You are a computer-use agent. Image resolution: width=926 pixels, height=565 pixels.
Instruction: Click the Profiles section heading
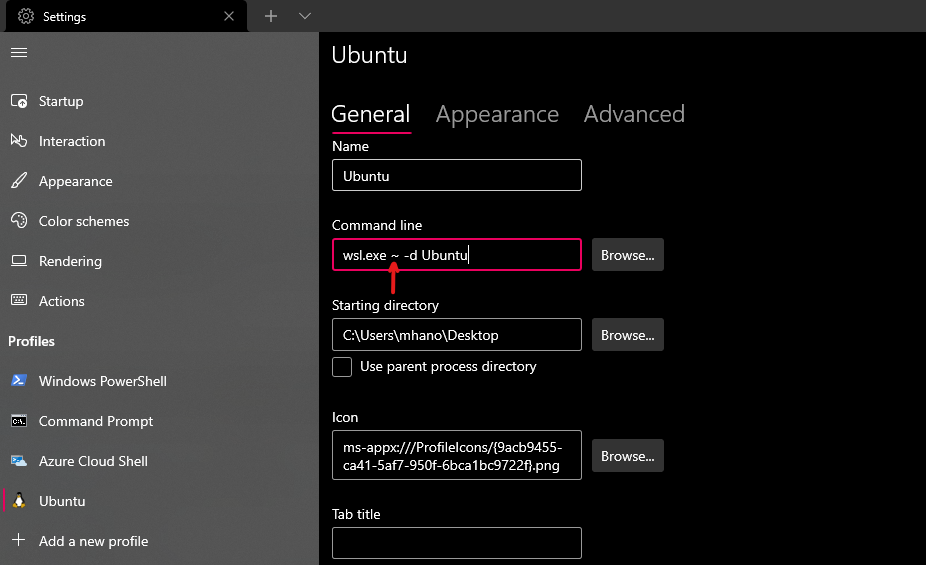[31, 341]
